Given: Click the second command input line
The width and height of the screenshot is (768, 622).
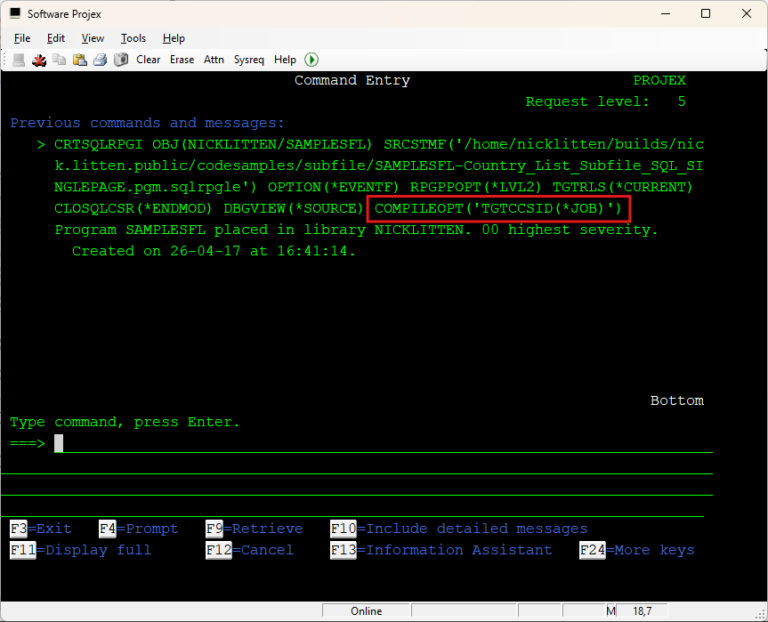Looking at the screenshot, I should (x=357, y=464).
